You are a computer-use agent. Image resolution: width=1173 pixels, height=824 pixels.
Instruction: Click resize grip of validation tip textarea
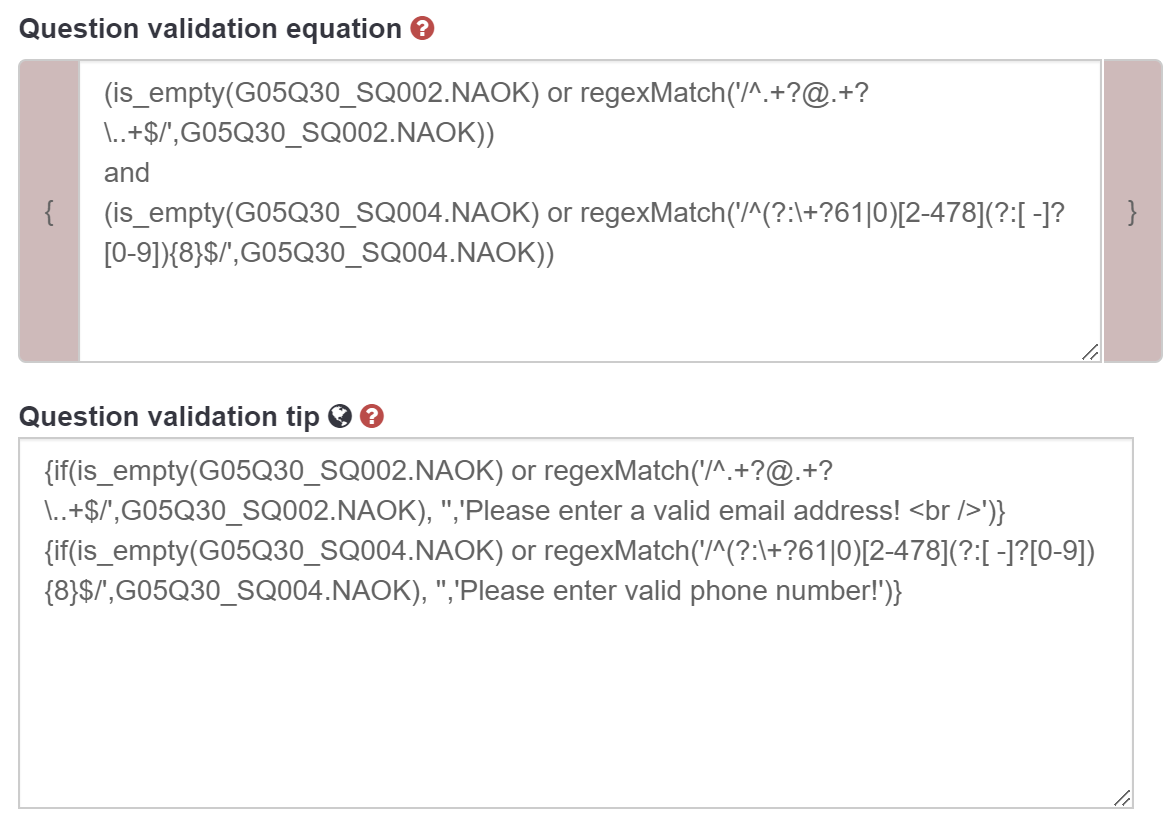click(1122, 797)
